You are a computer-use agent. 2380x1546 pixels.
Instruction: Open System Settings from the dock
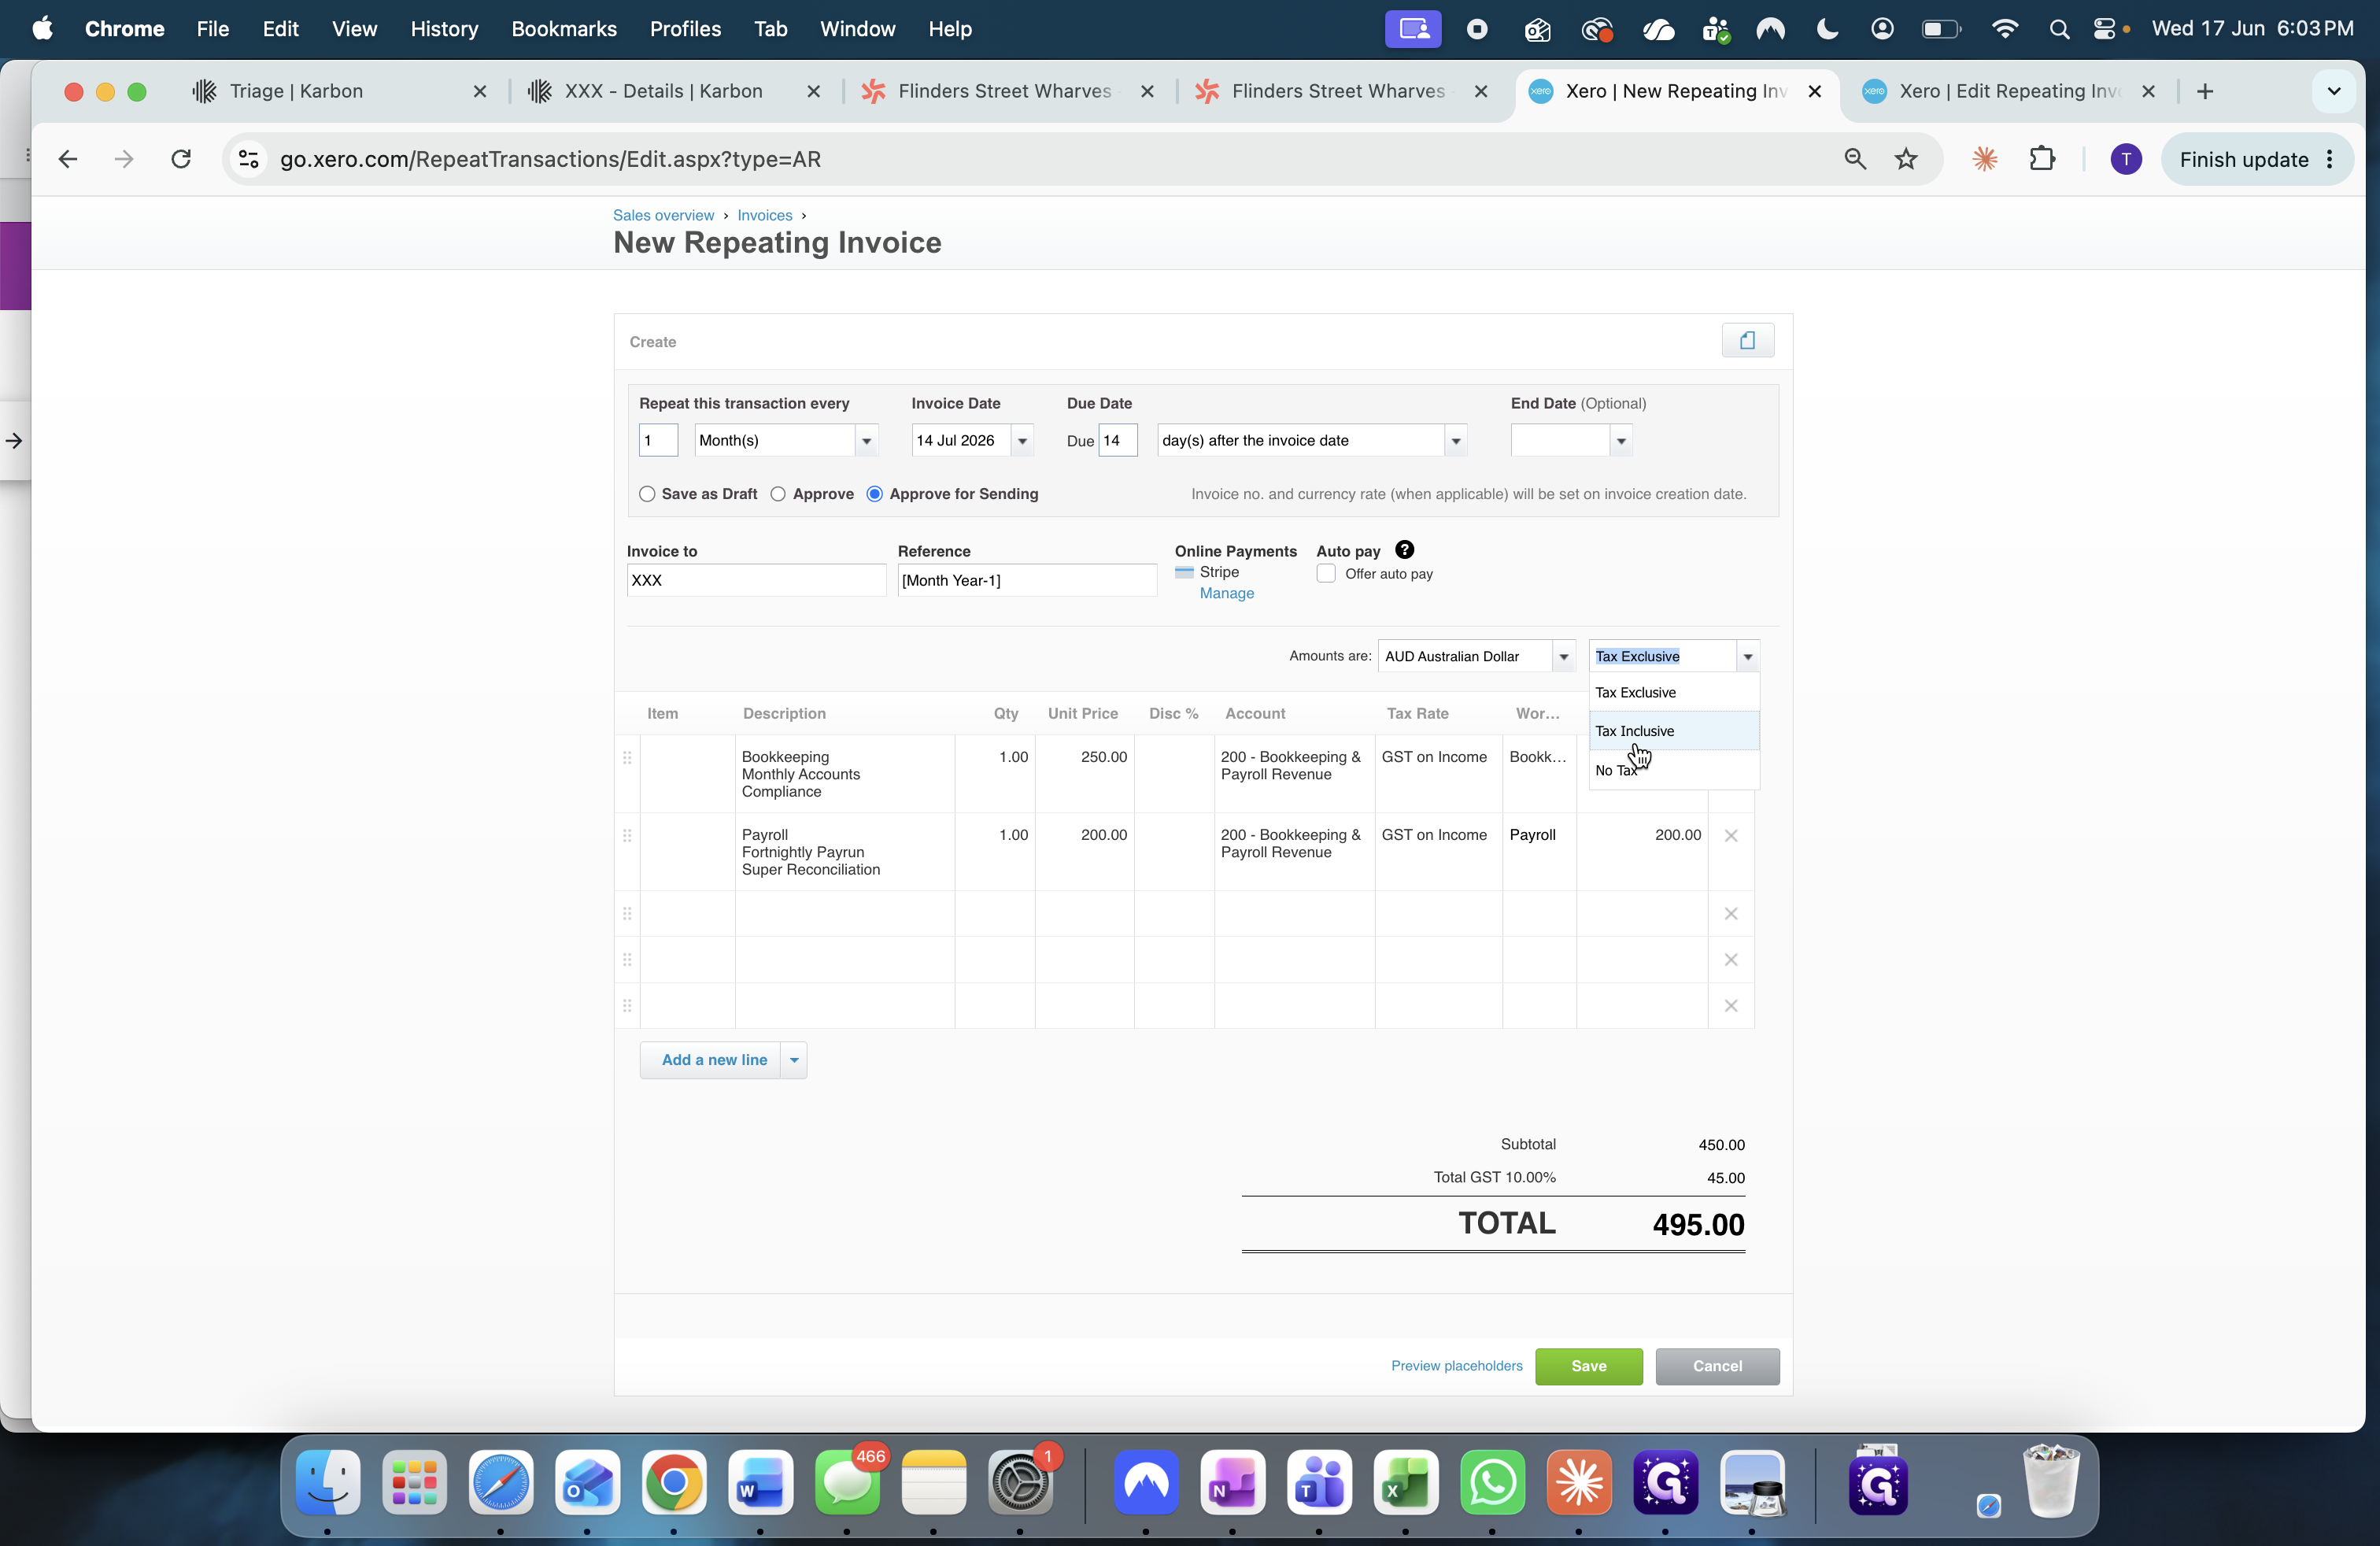(x=1020, y=1482)
